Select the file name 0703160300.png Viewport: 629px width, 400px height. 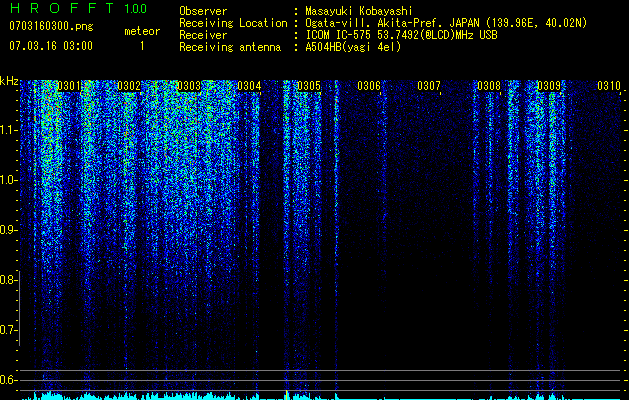(x=51, y=26)
